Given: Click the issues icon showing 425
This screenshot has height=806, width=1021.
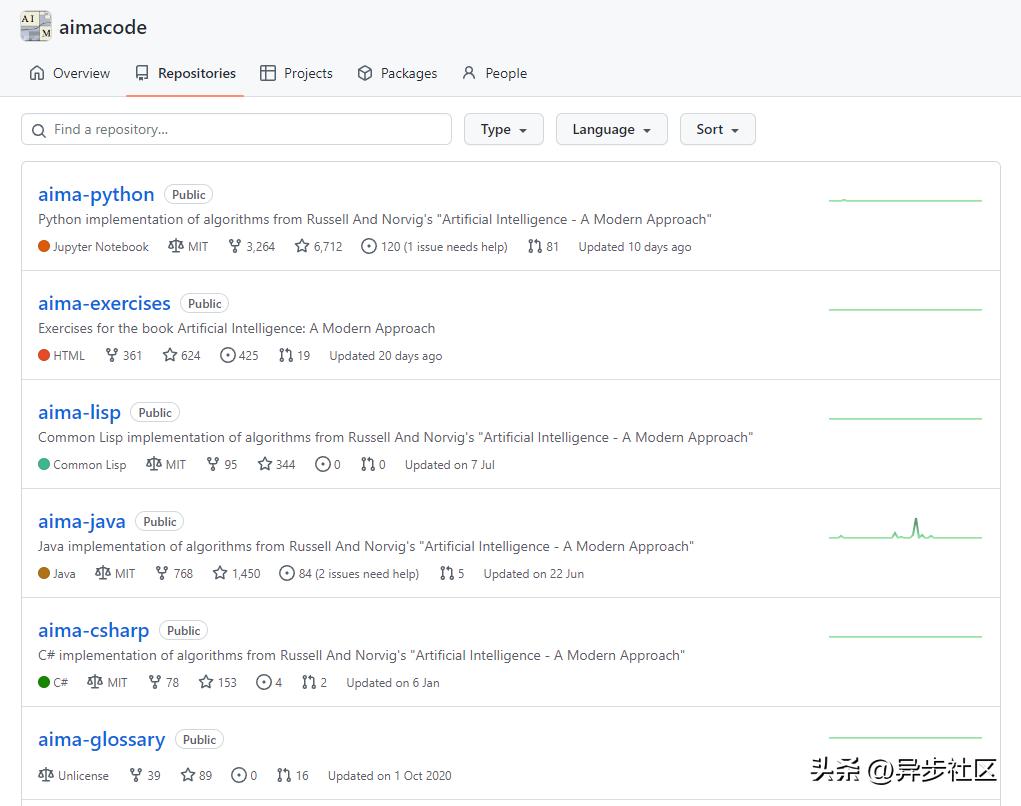Looking at the screenshot, I should [227, 355].
